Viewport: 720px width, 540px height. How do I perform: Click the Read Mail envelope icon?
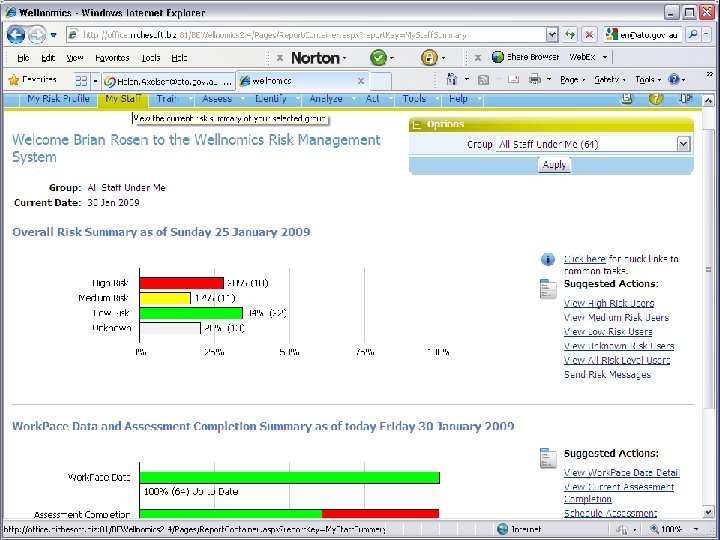coord(513,80)
